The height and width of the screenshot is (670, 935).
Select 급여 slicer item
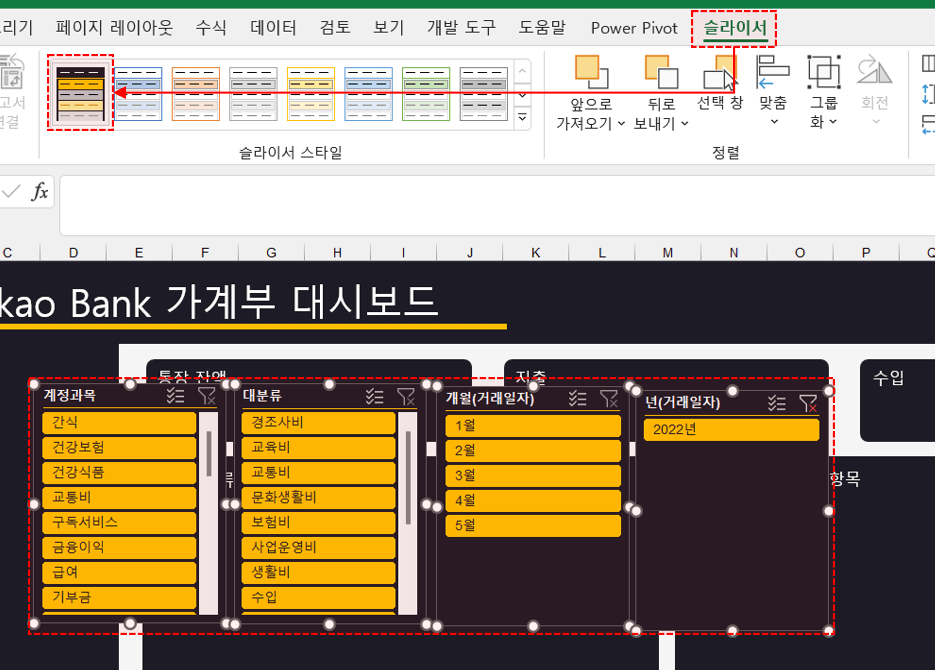(119, 573)
